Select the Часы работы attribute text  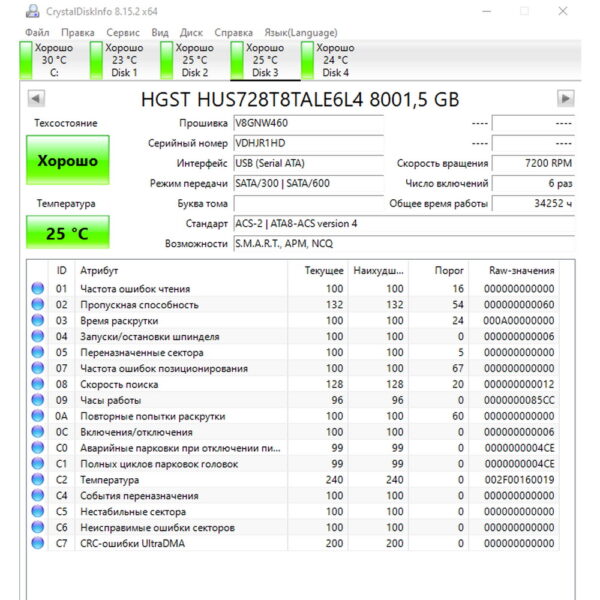coord(111,400)
